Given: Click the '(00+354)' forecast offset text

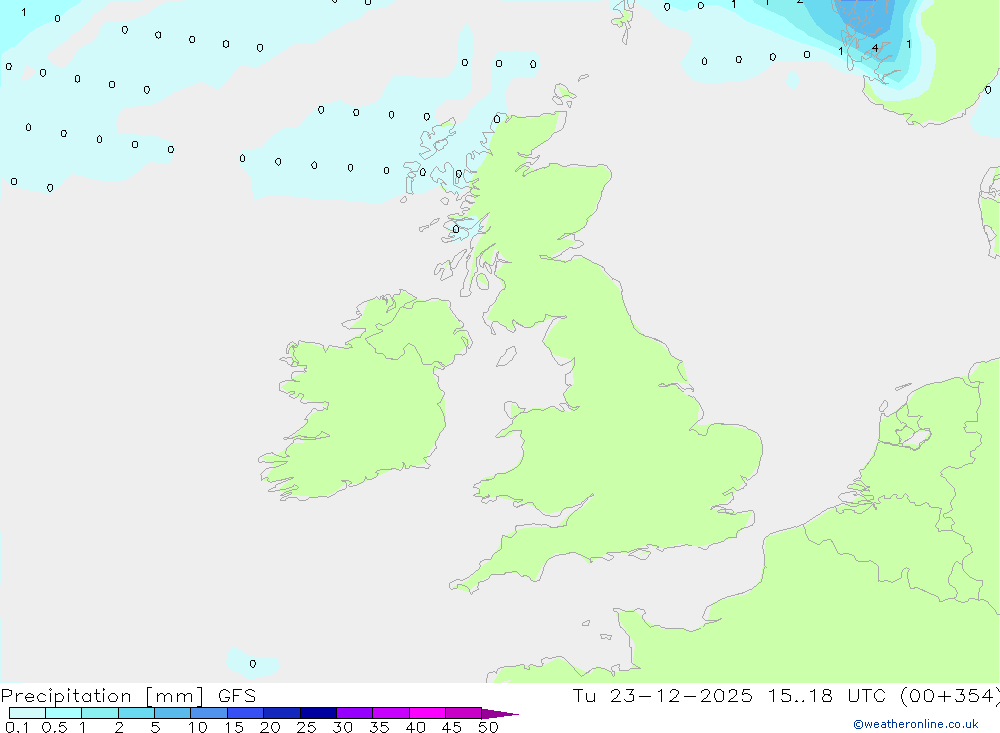Looking at the screenshot, I should pyautogui.click(x=949, y=696).
